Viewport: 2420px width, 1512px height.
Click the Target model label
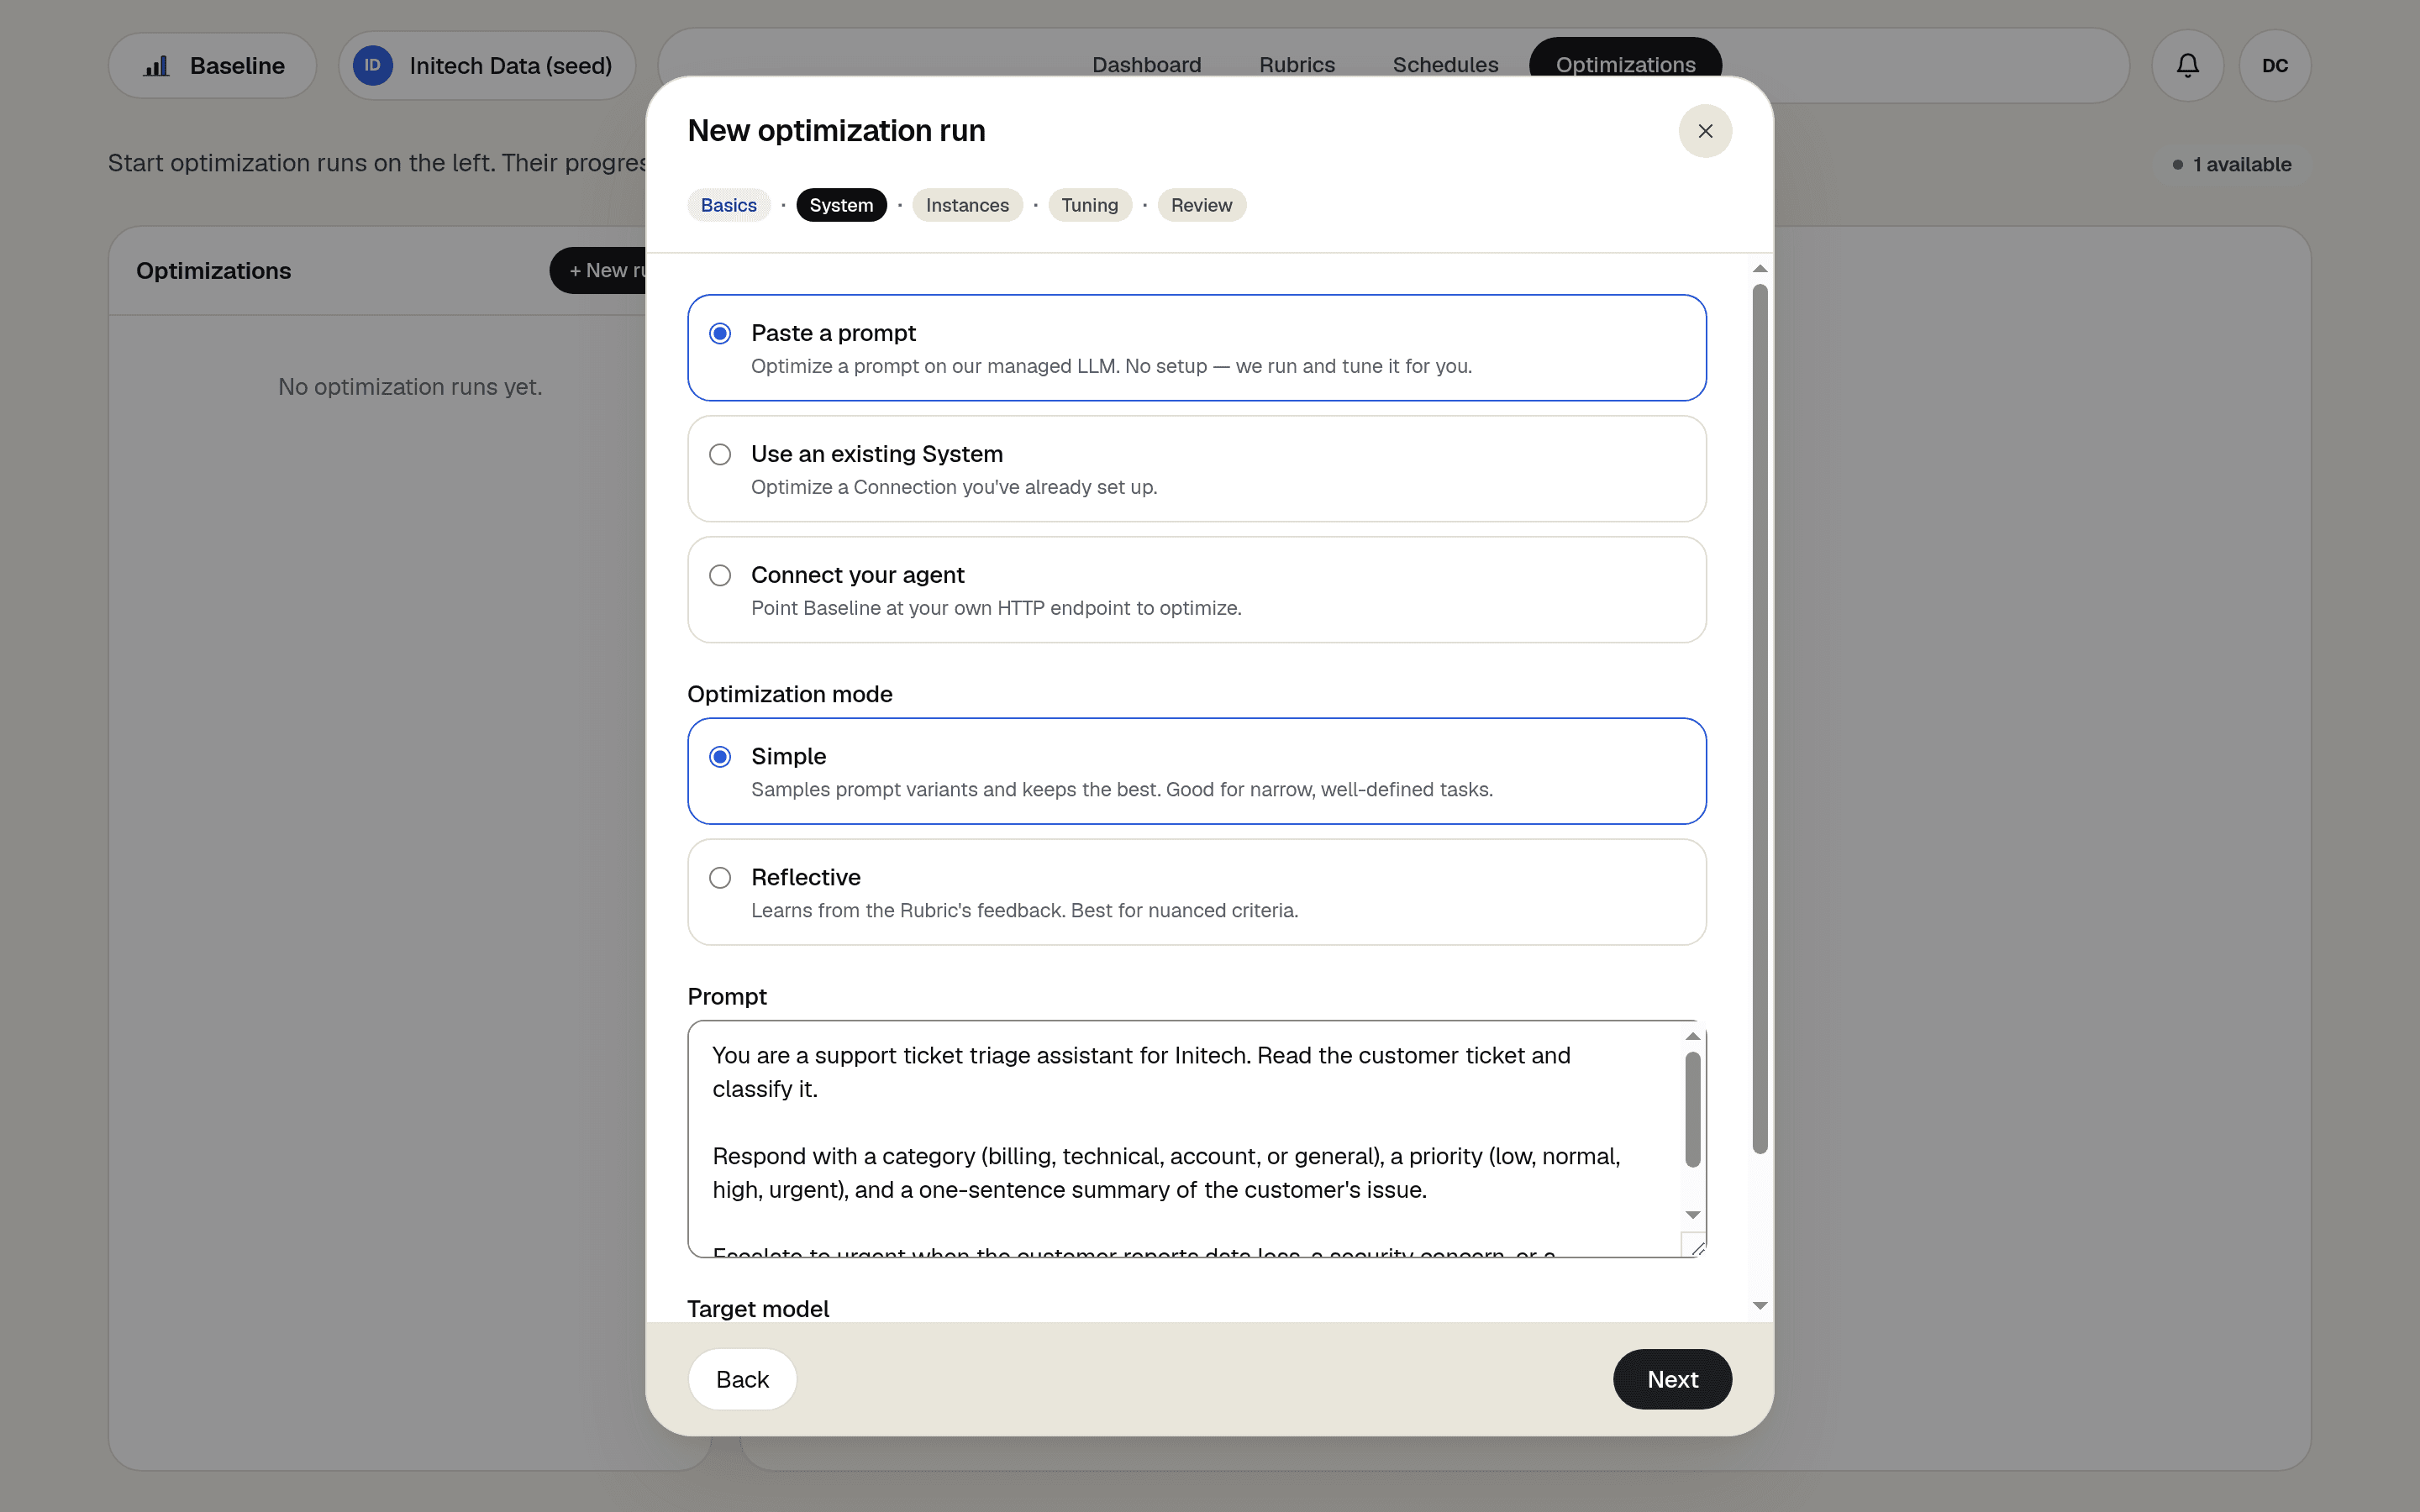click(758, 1309)
